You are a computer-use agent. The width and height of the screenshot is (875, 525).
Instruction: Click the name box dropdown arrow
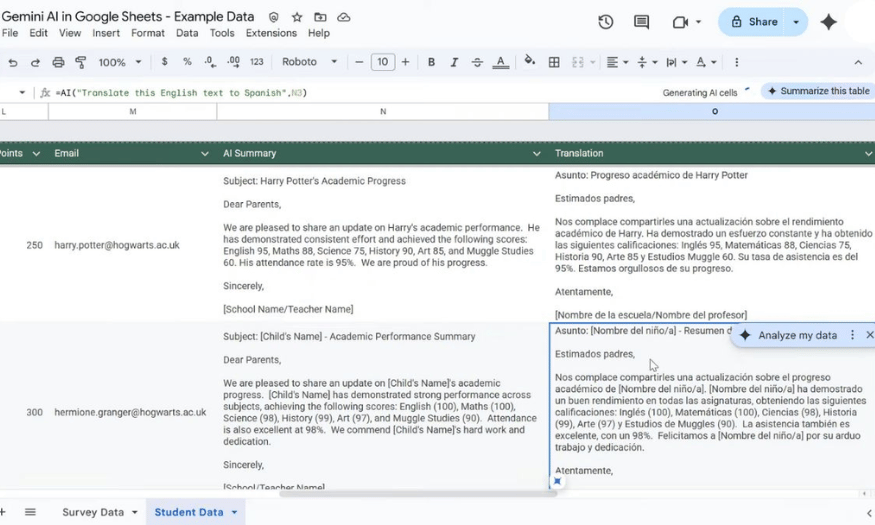tap(22, 93)
